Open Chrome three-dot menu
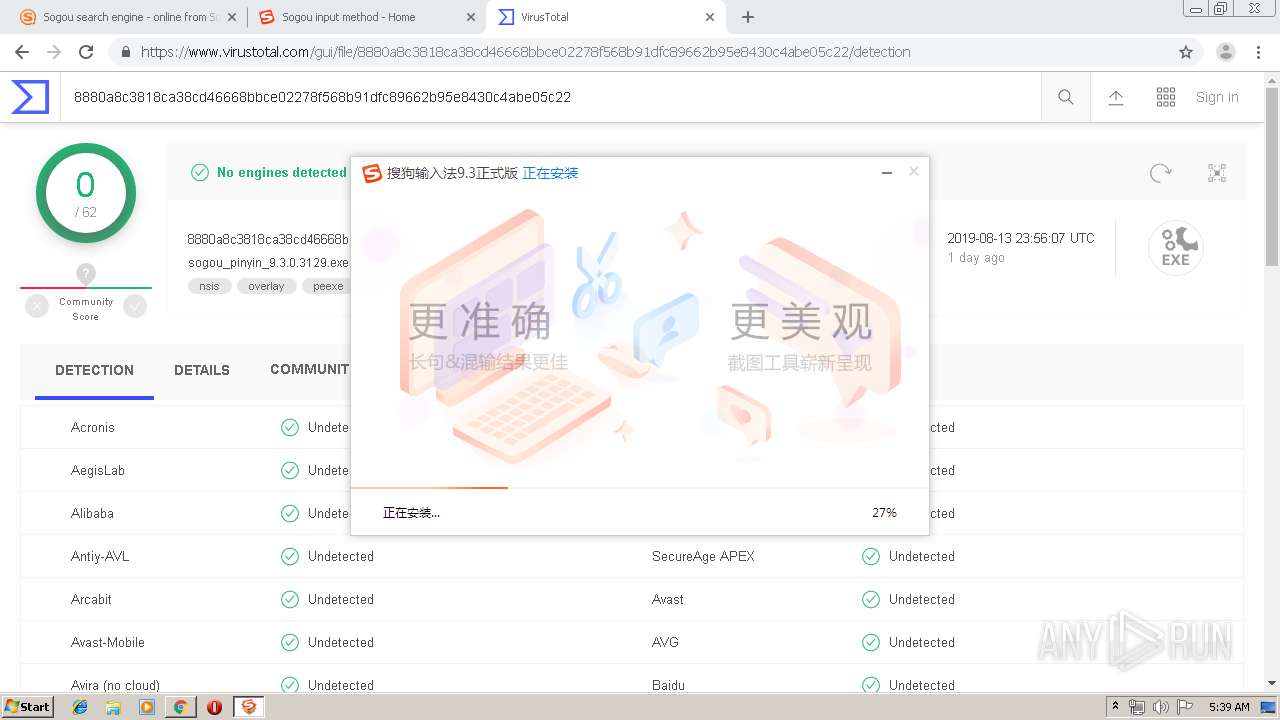This screenshot has width=1280, height=720. 1258,52
